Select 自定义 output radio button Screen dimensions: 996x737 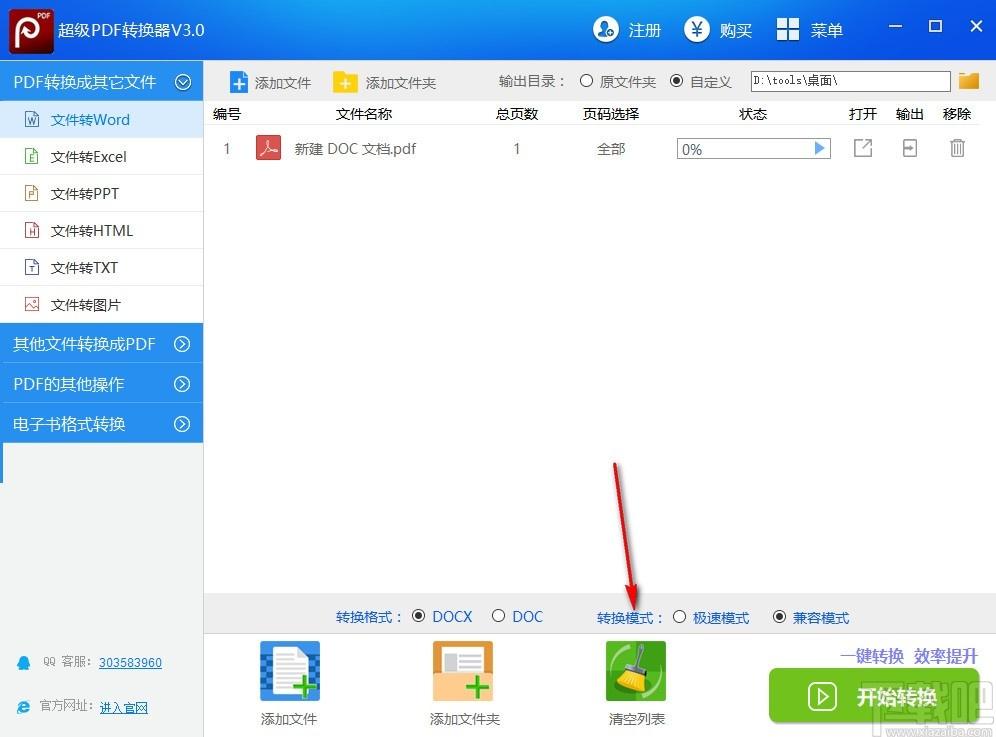coord(676,81)
